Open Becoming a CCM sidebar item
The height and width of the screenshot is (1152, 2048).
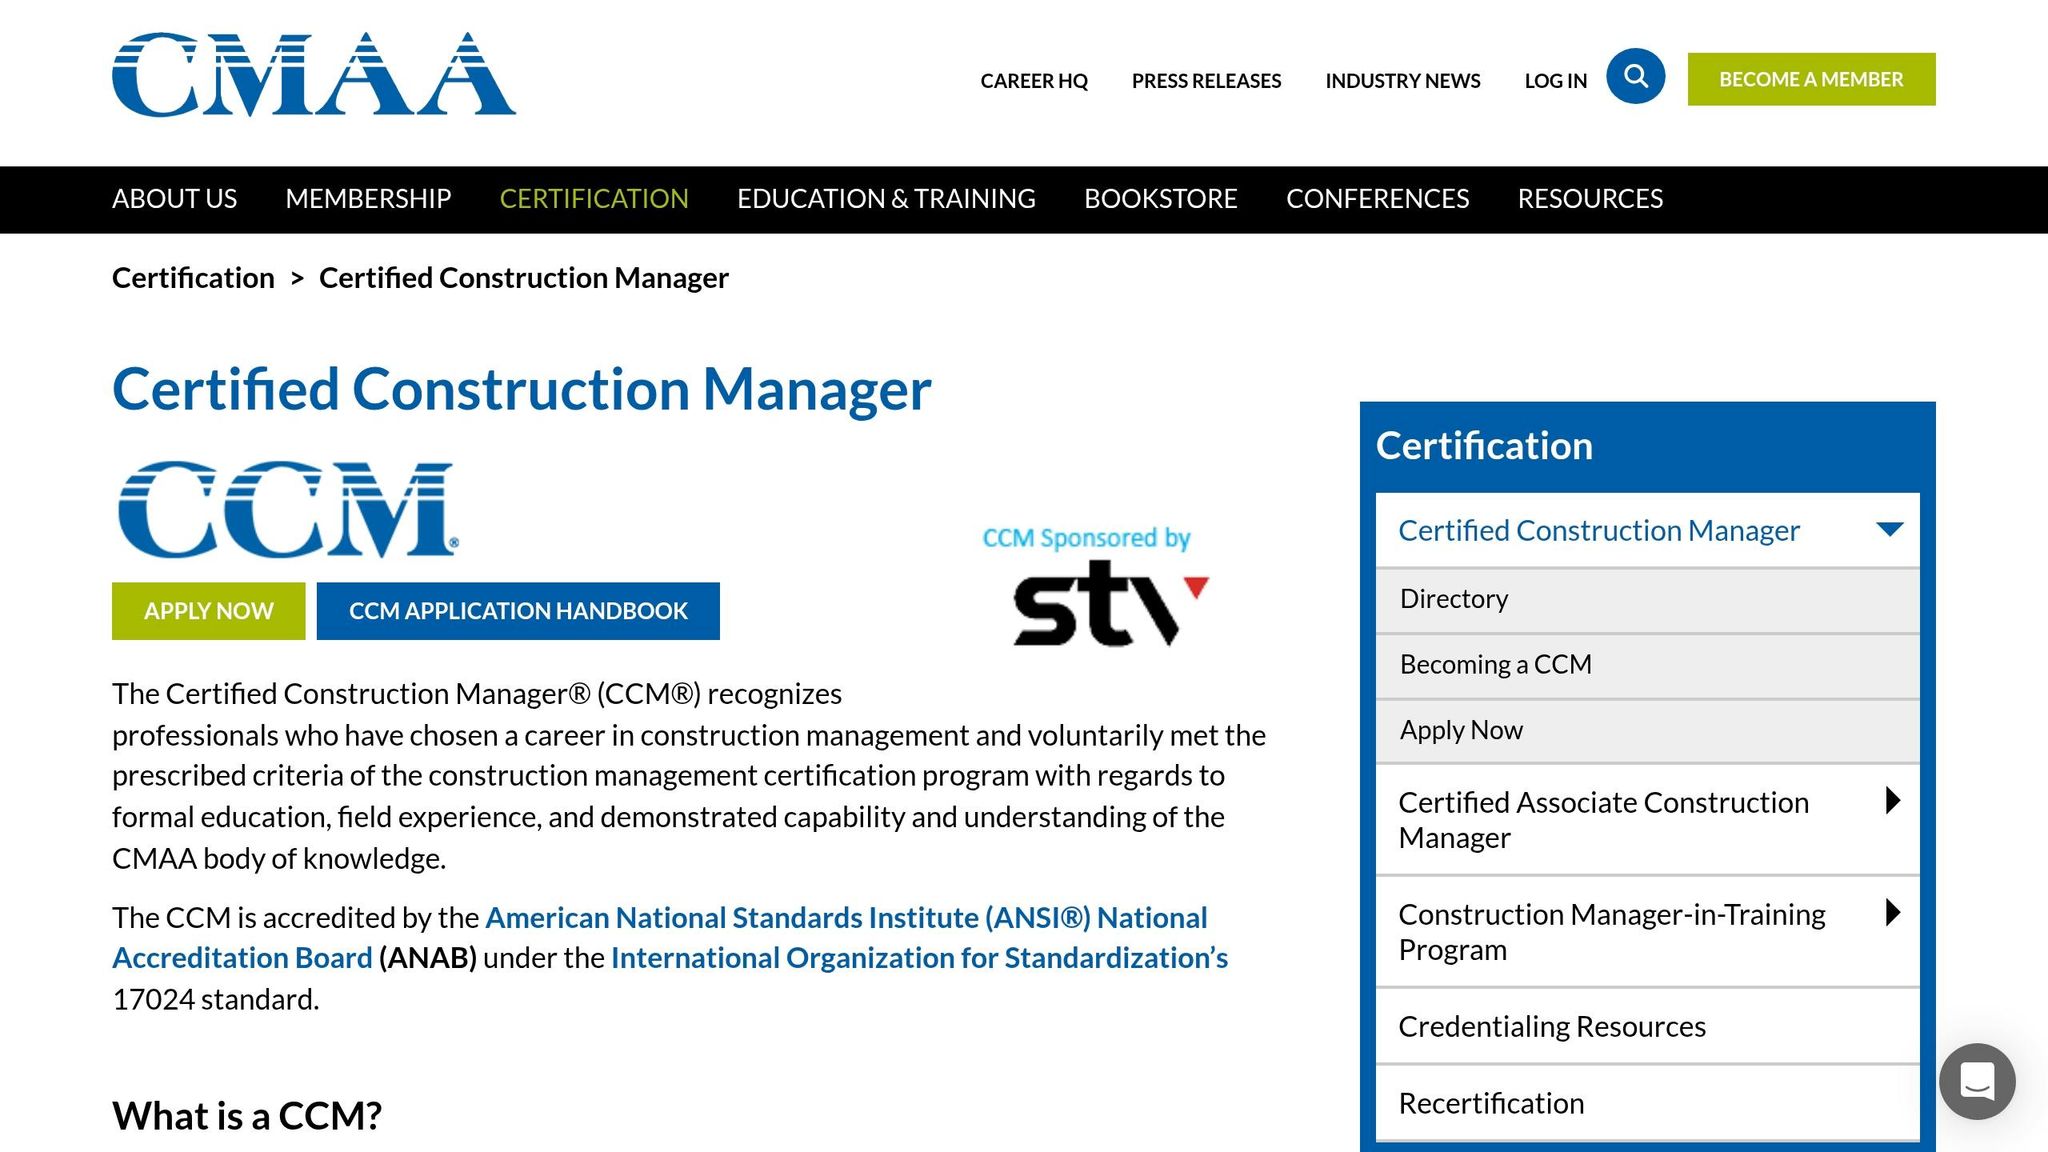pyautogui.click(x=1647, y=665)
